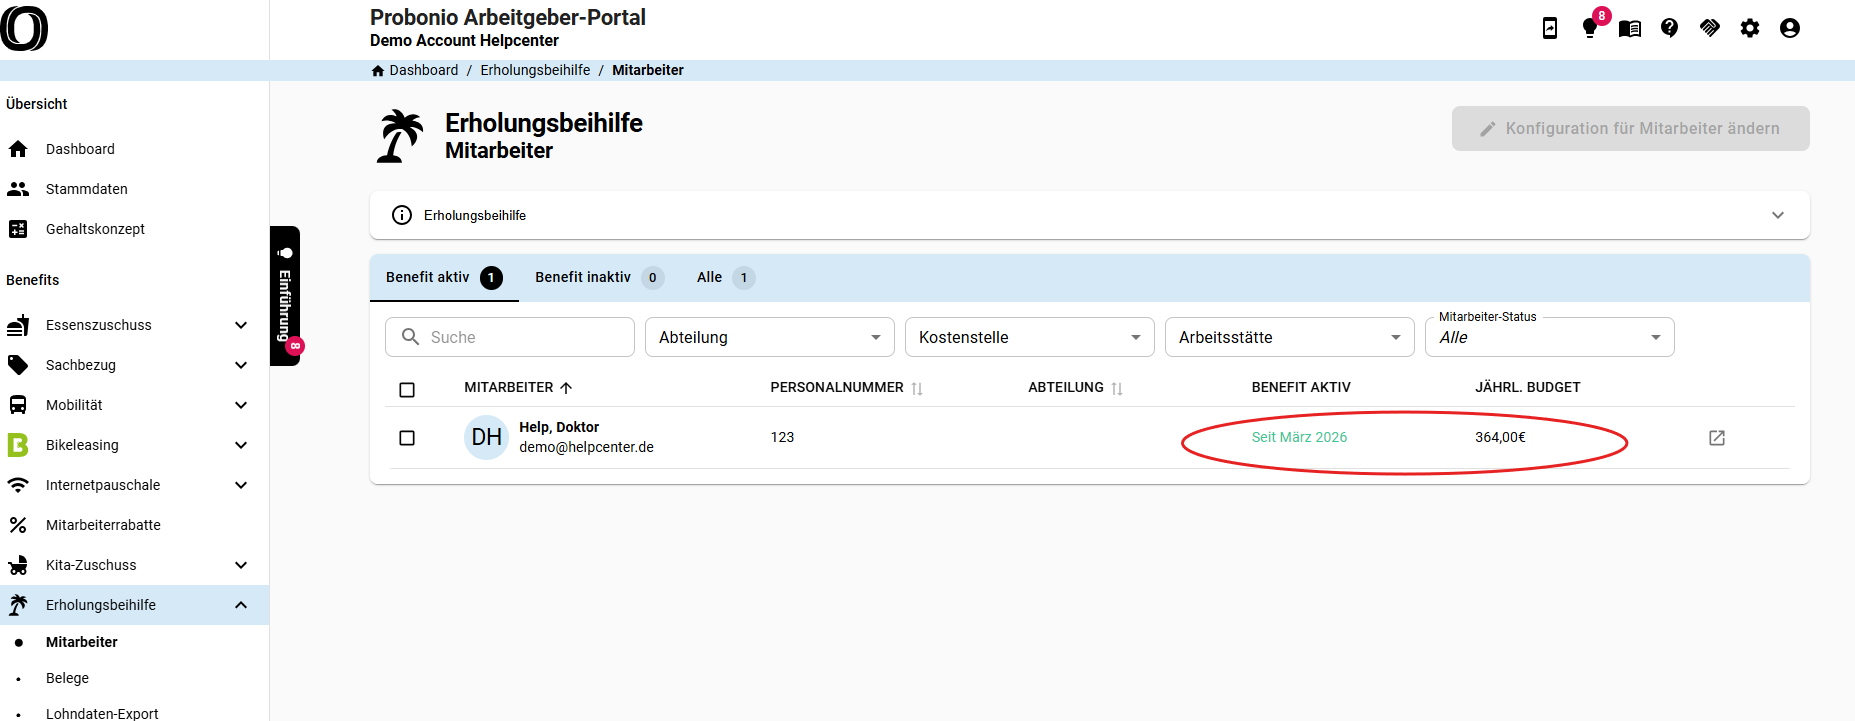Click the Sachbezug tag icon
The width and height of the screenshot is (1855, 721).
click(18, 365)
